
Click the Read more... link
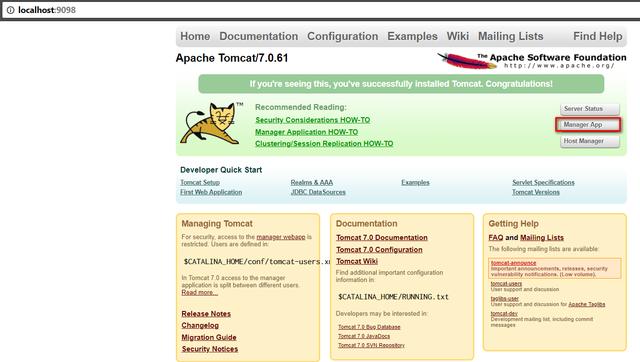pos(200,293)
